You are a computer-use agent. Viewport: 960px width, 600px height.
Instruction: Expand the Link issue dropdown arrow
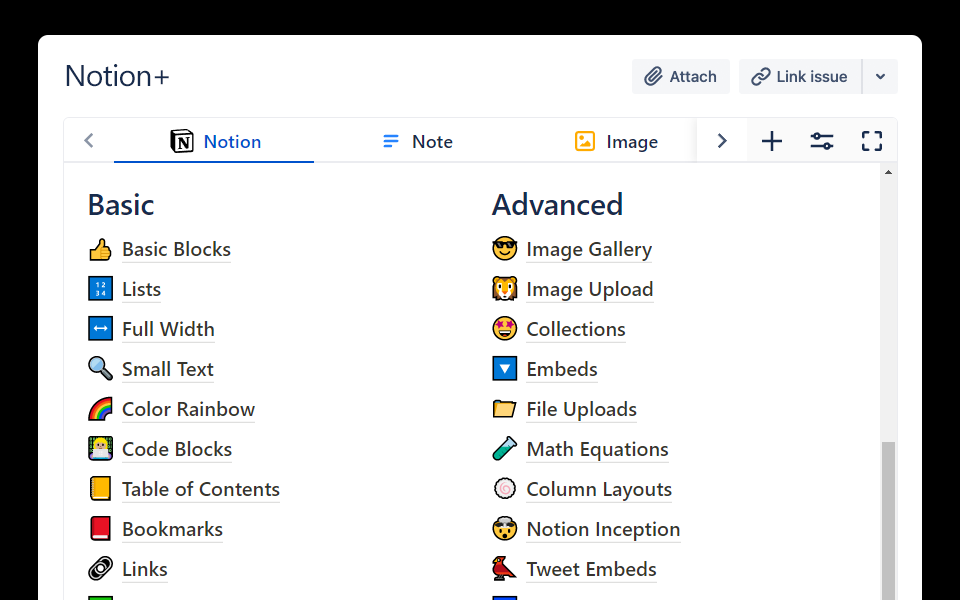(880, 77)
